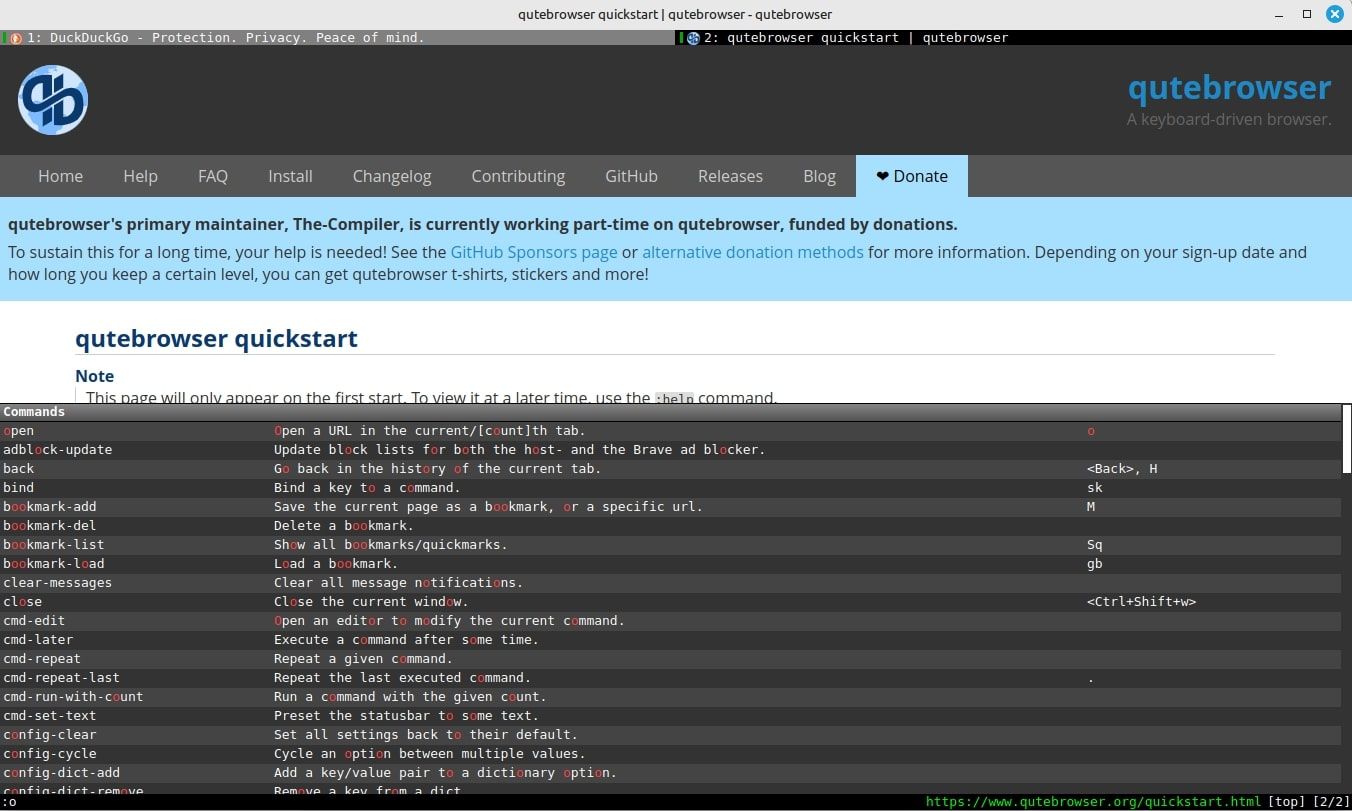Open the Releases page

click(730, 176)
